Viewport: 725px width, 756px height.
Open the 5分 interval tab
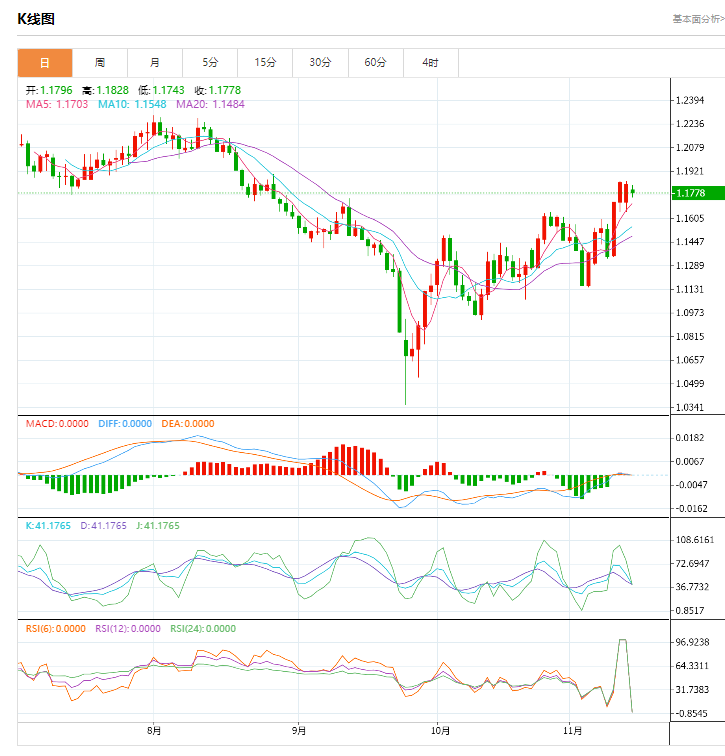point(210,63)
